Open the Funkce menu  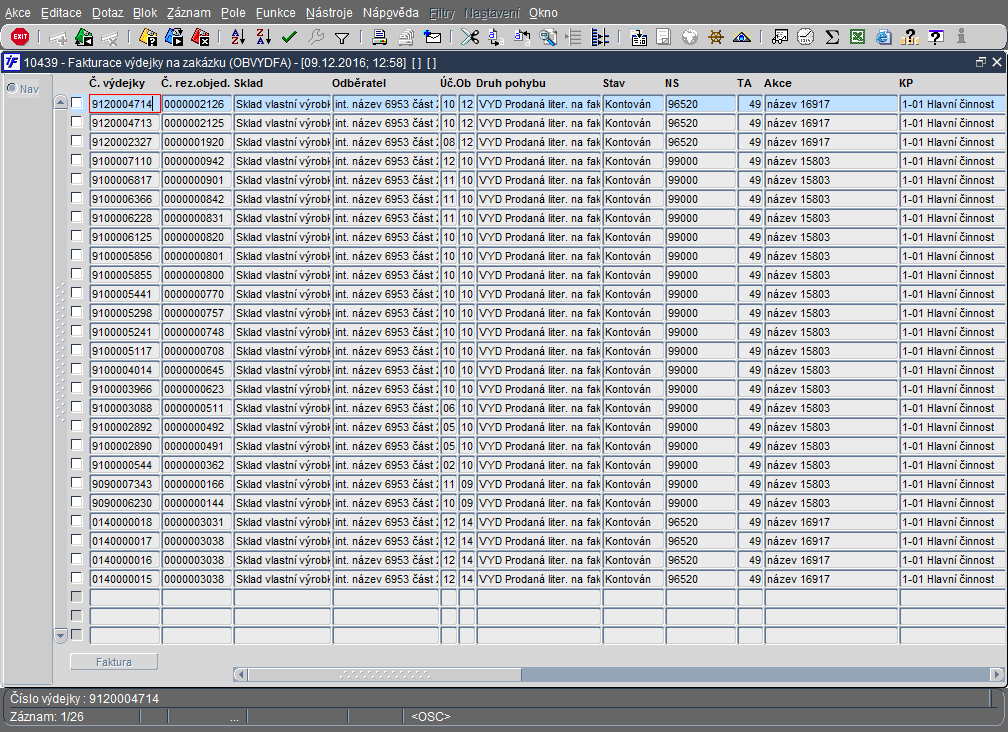276,13
